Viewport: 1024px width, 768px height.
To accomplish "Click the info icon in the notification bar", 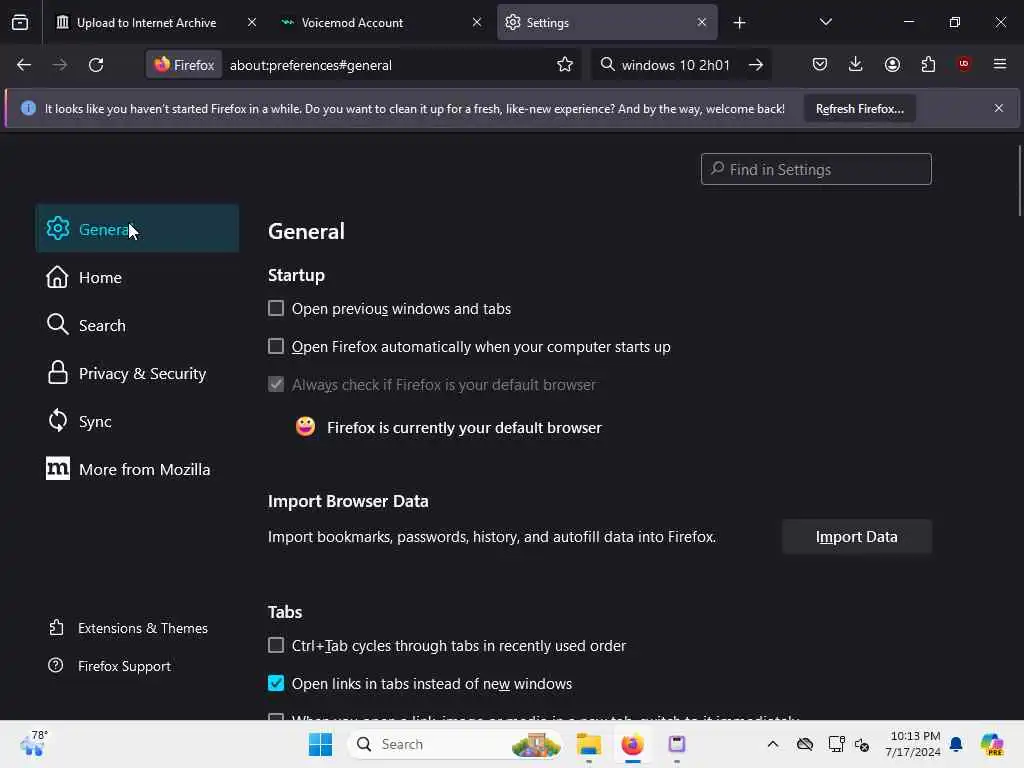I will 28,108.
